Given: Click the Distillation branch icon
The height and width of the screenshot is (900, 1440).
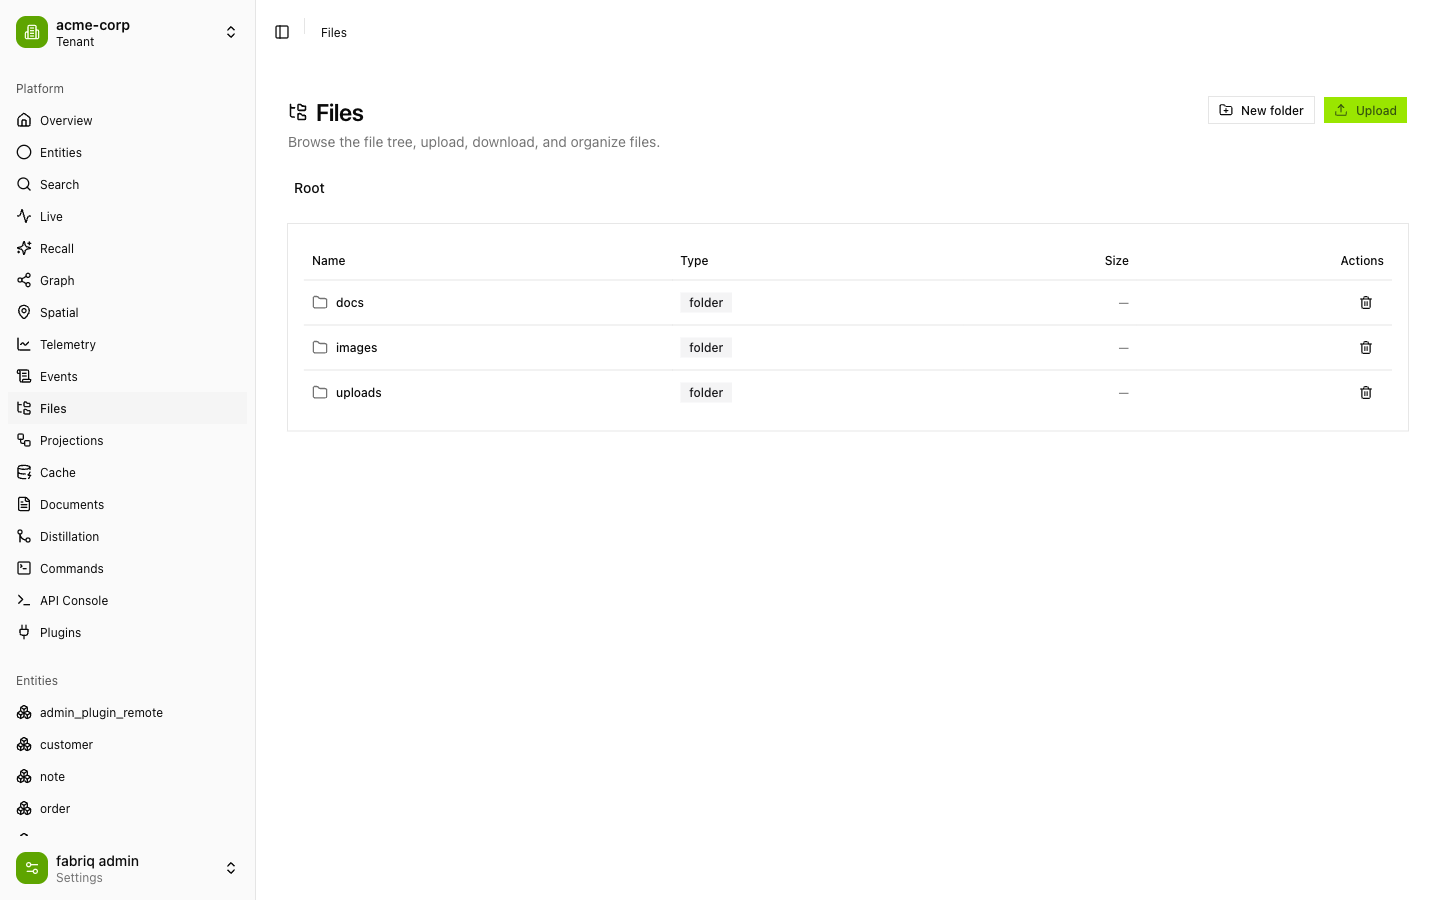Looking at the screenshot, I should click(24, 536).
